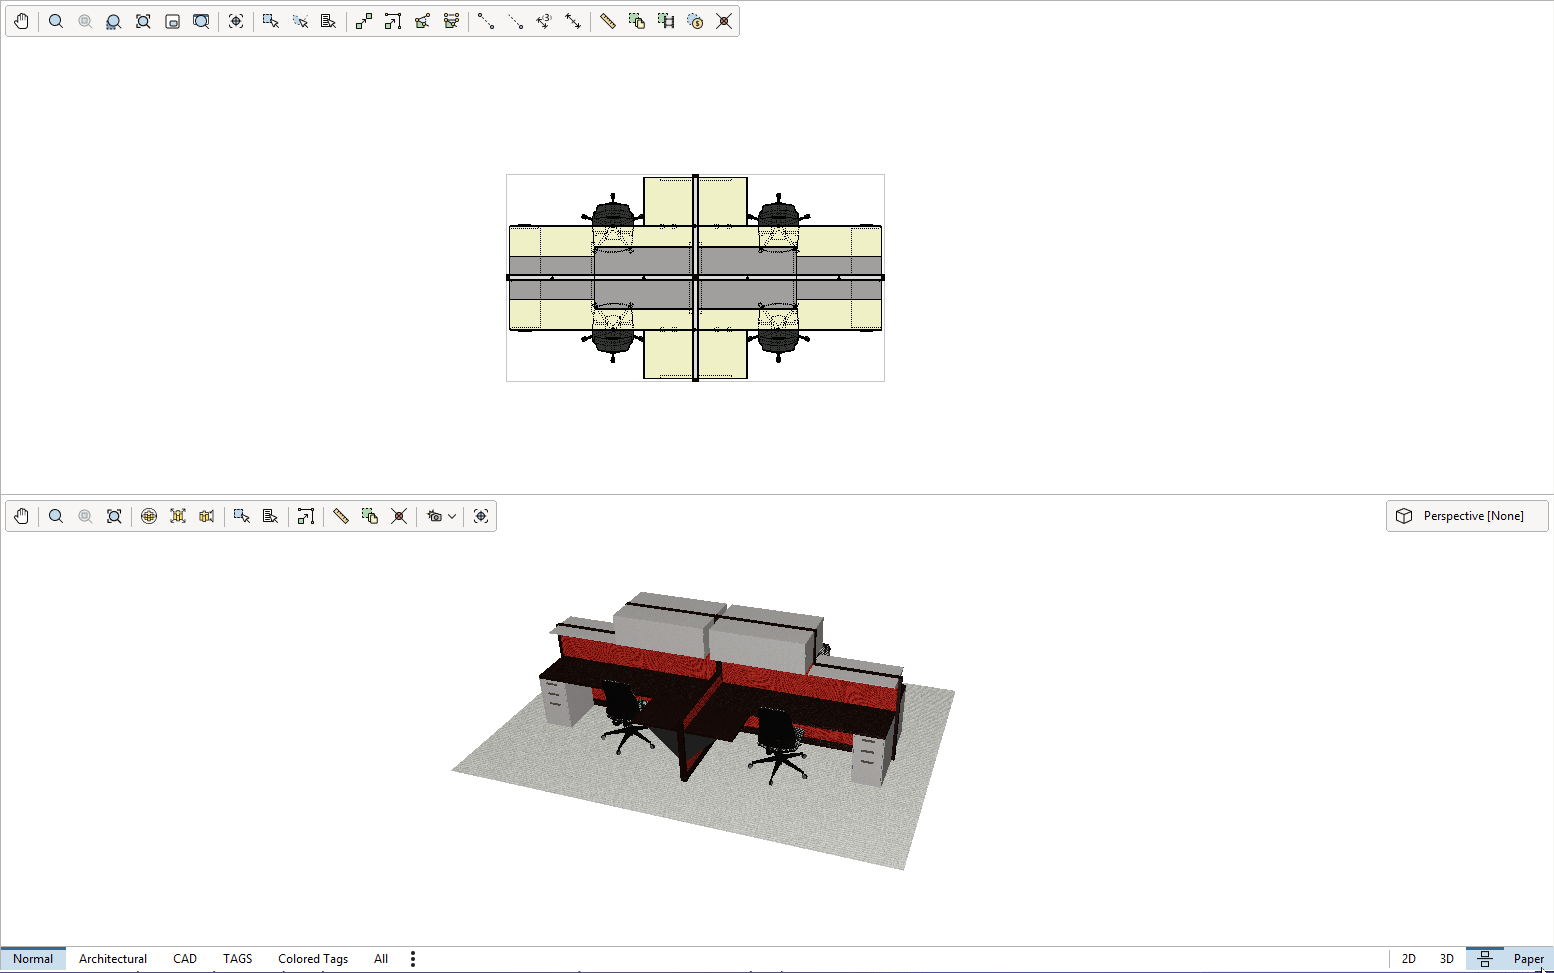The image size is (1554, 973).
Task: Click the Zoom magnifier in 3D toolbar
Action: tap(56, 516)
